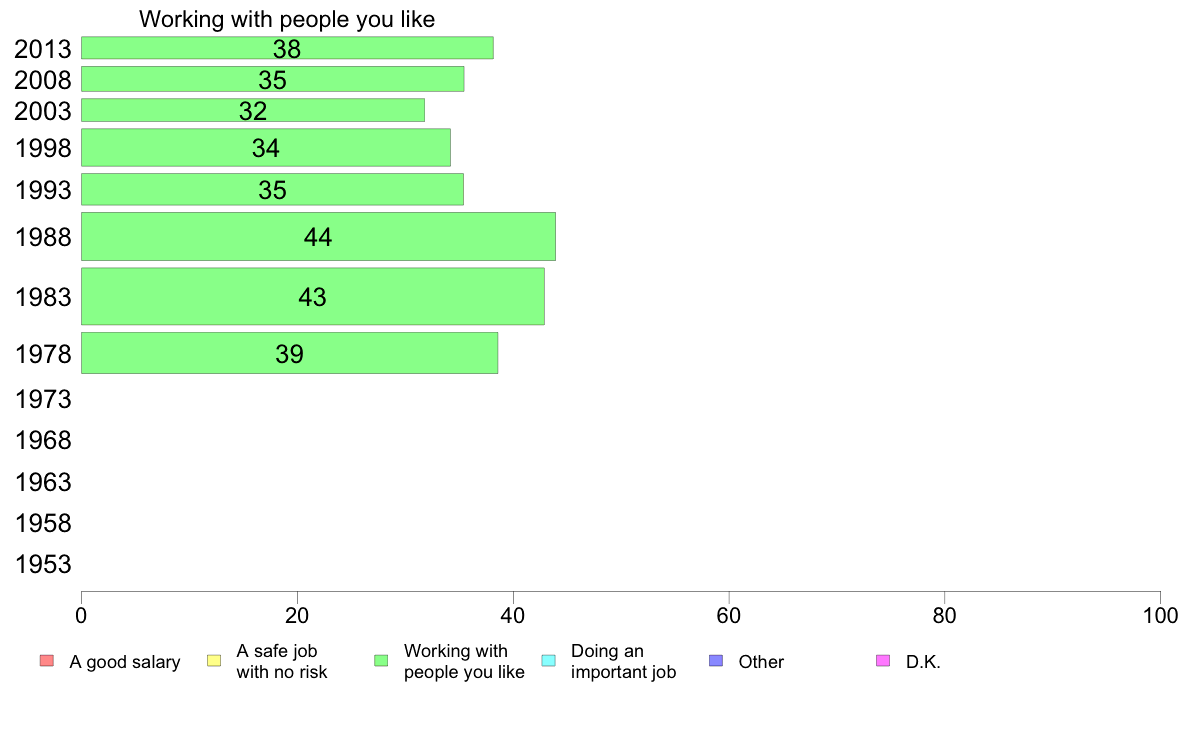Viewport: 1188px width, 736px height.
Task: Select the 1993 bar showing 35
Action: pos(273,189)
